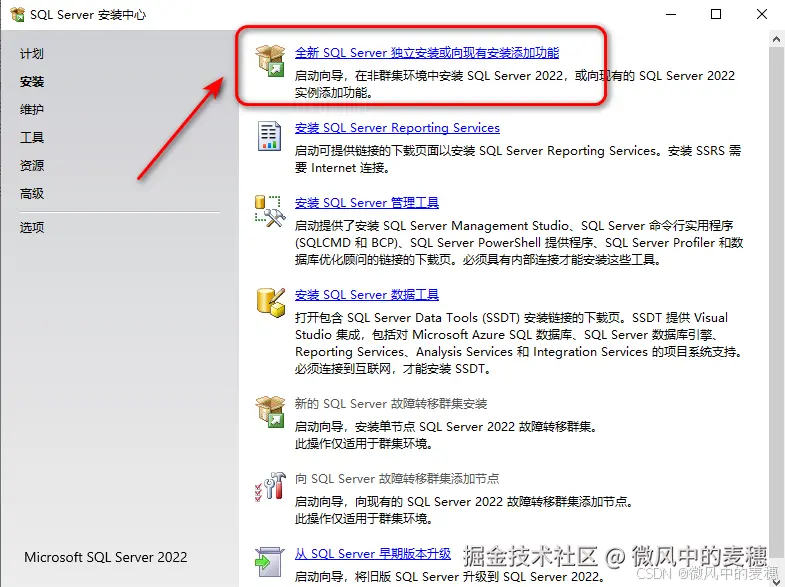Click 向 SQL Server 故障转移群集添加节点 entry
Image resolution: width=785 pixels, height=587 pixels.
tap(397, 479)
